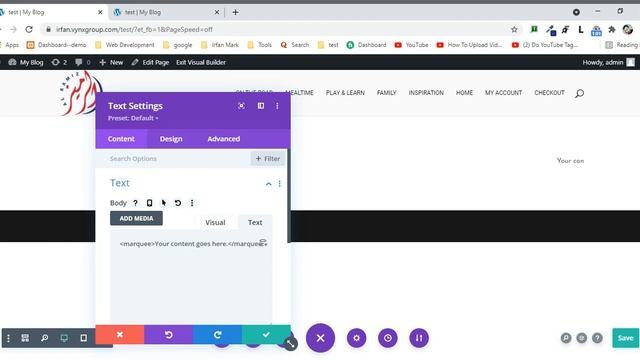Open portability arrows icon
640x360 pixels.
coord(419,338)
